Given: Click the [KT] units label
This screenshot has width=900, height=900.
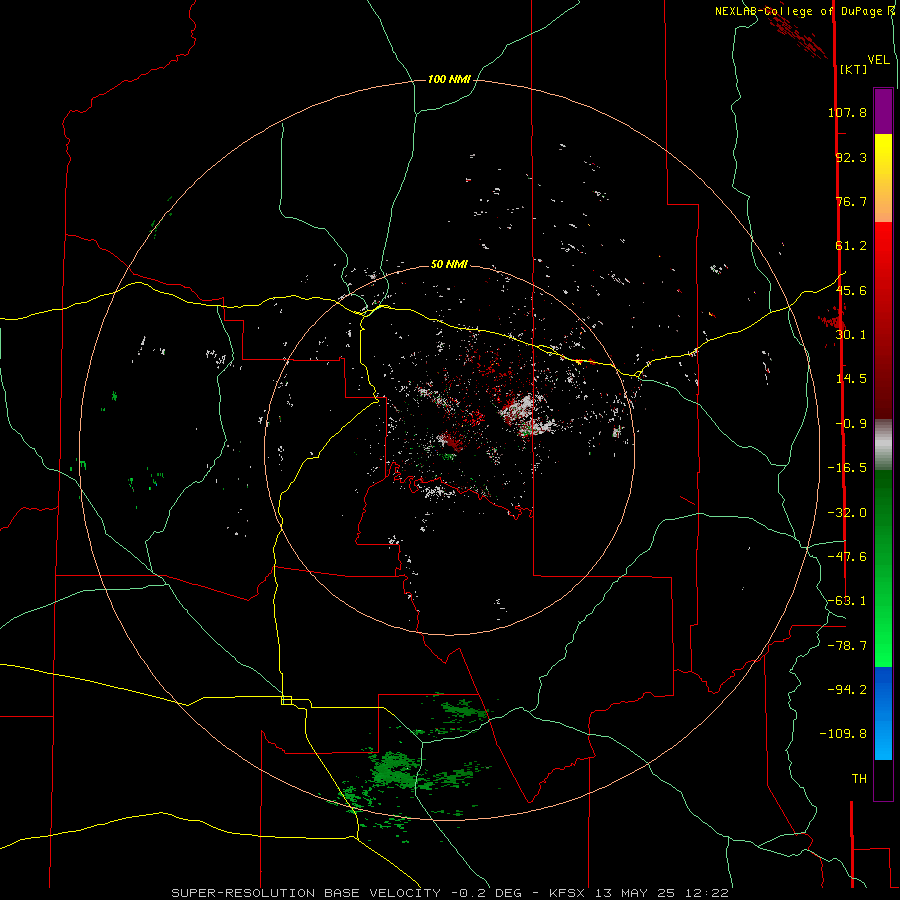Looking at the screenshot, I should [853, 69].
